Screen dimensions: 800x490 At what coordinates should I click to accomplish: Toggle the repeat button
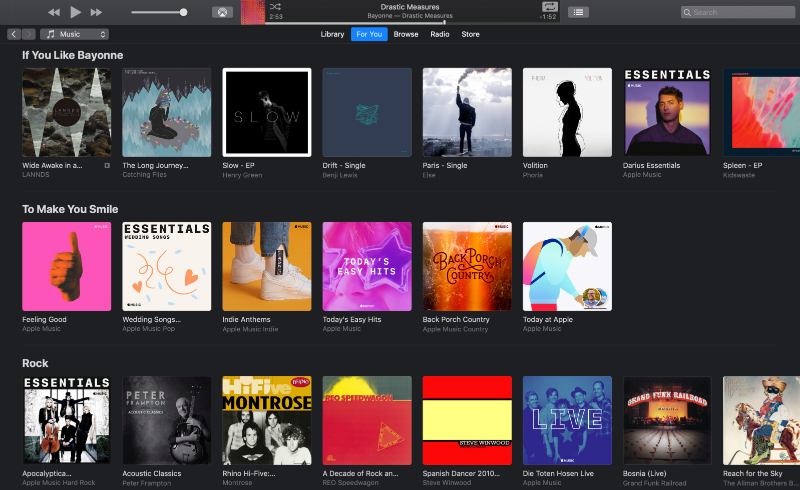click(549, 7)
